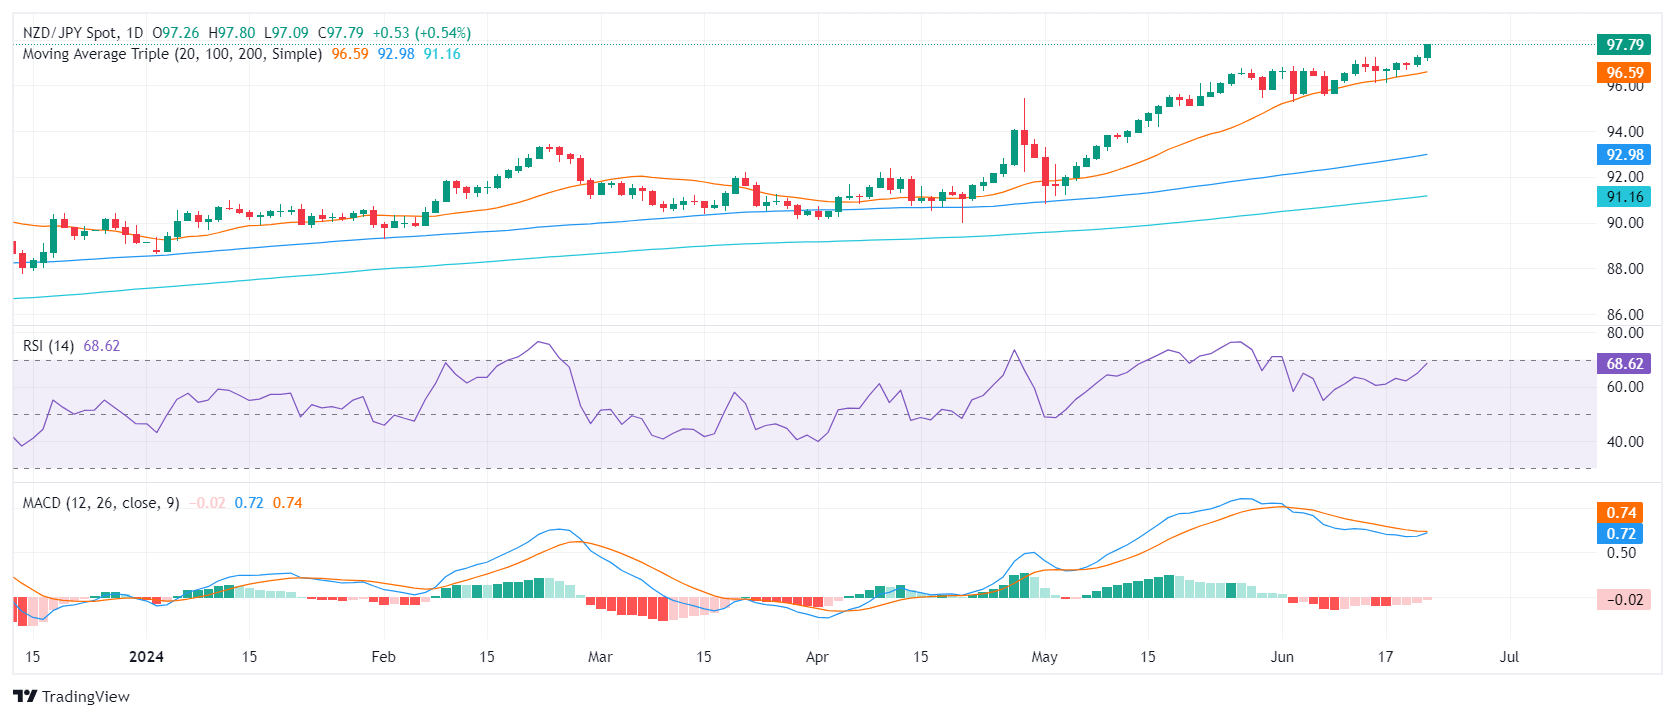Click the +0.53 (+0.54%) change value
Screen dimensions: 1675x718
click(422, 33)
